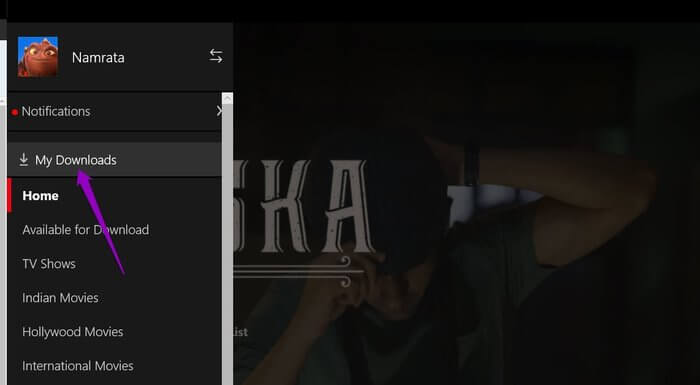This screenshot has height=385, width=700.
Task: Click the download arrow icon
Action: pyautogui.click(x=24, y=159)
